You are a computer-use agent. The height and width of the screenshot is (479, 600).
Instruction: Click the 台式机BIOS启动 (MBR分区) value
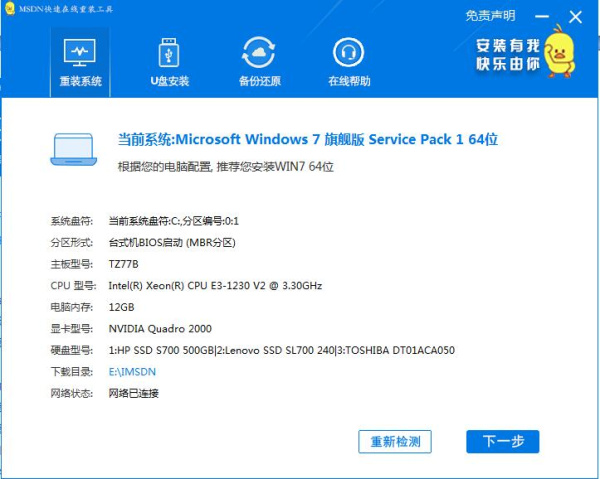click(172, 243)
